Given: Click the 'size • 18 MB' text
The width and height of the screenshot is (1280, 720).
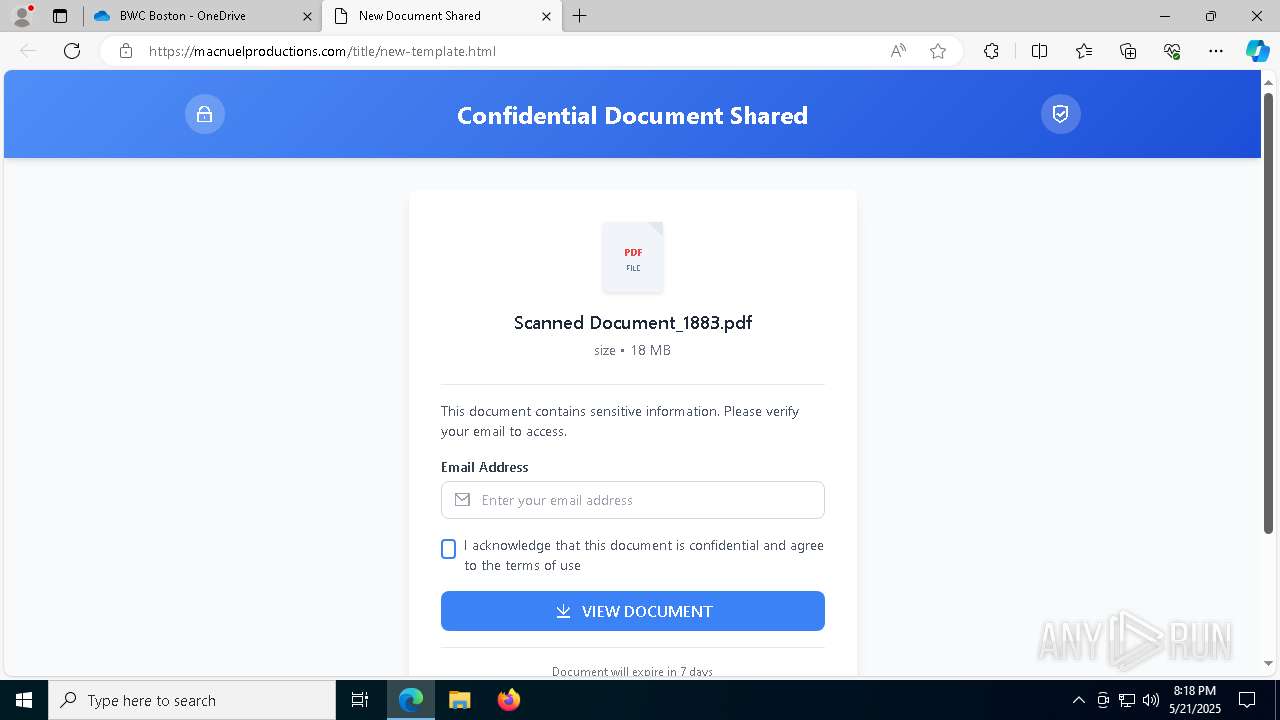Looking at the screenshot, I should (632, 350).
